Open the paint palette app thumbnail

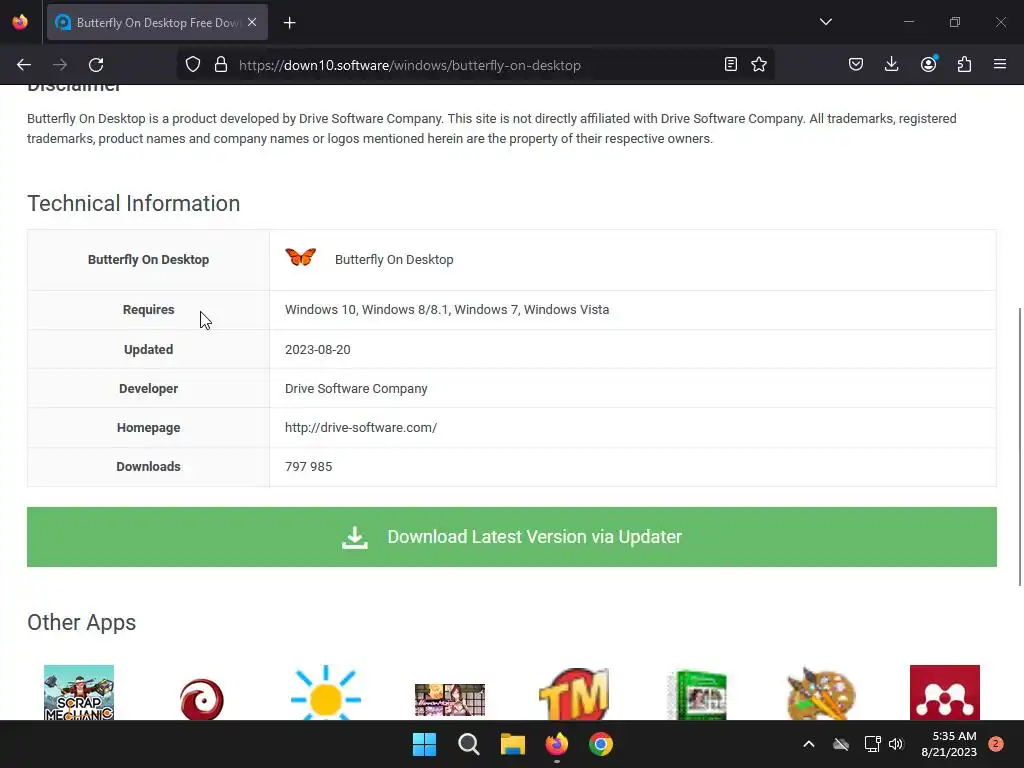click(821, 694)
